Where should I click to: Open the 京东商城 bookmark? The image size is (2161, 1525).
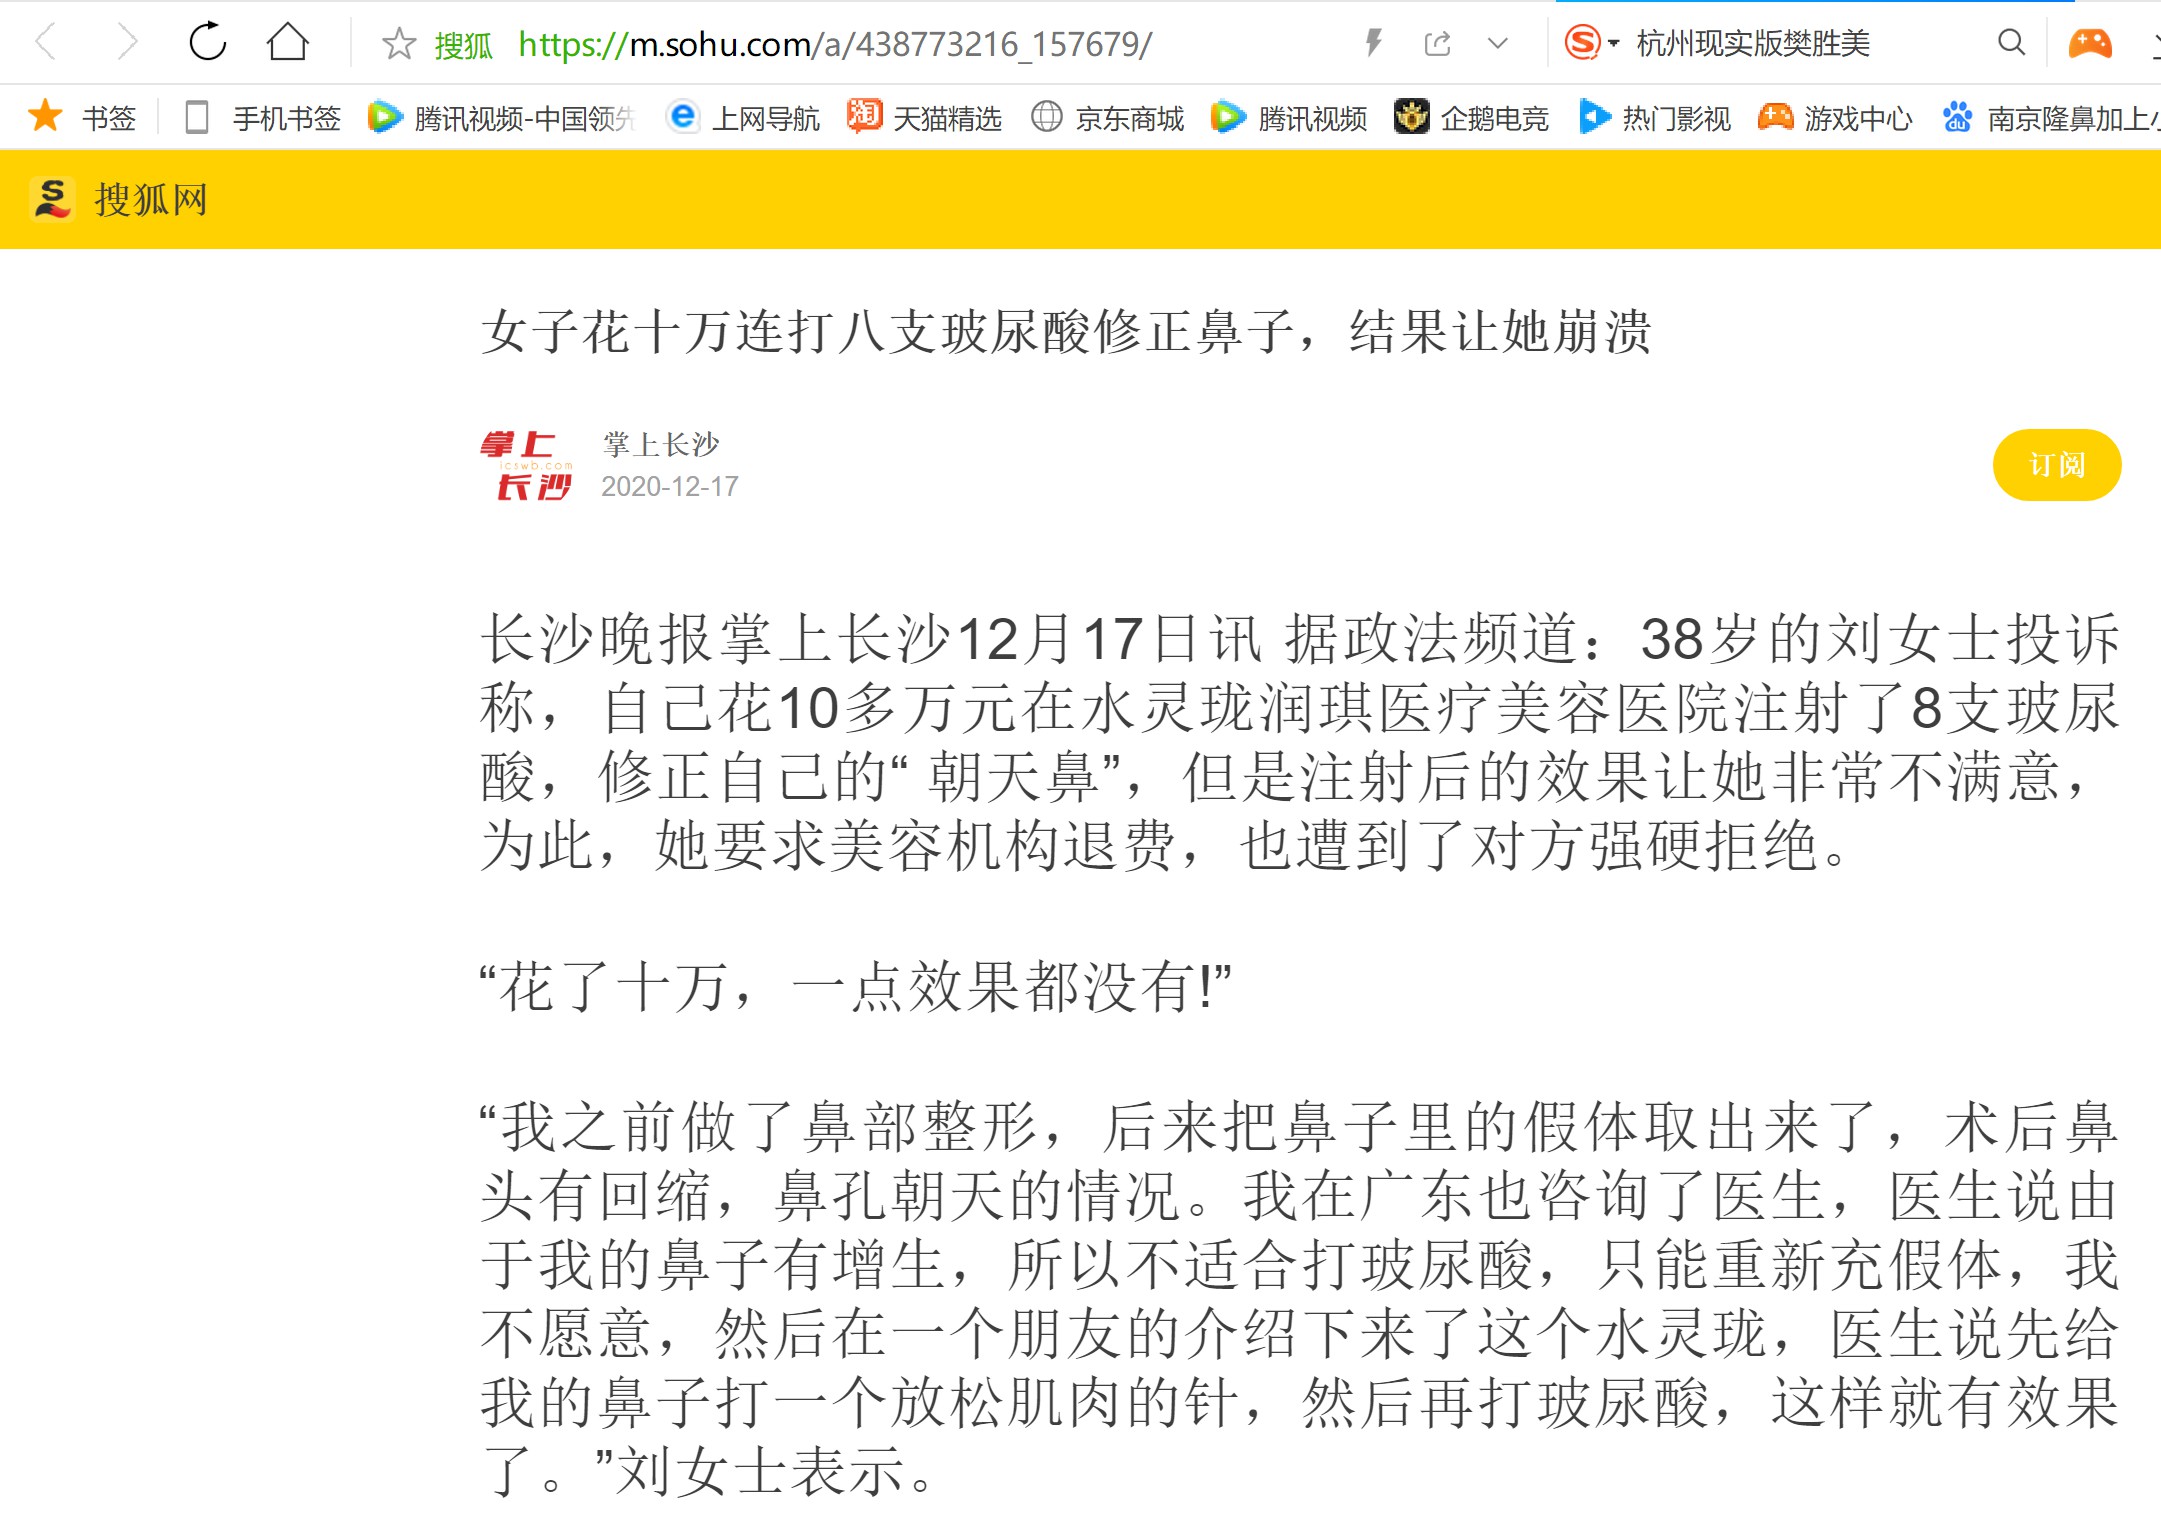click(1107, 118)
